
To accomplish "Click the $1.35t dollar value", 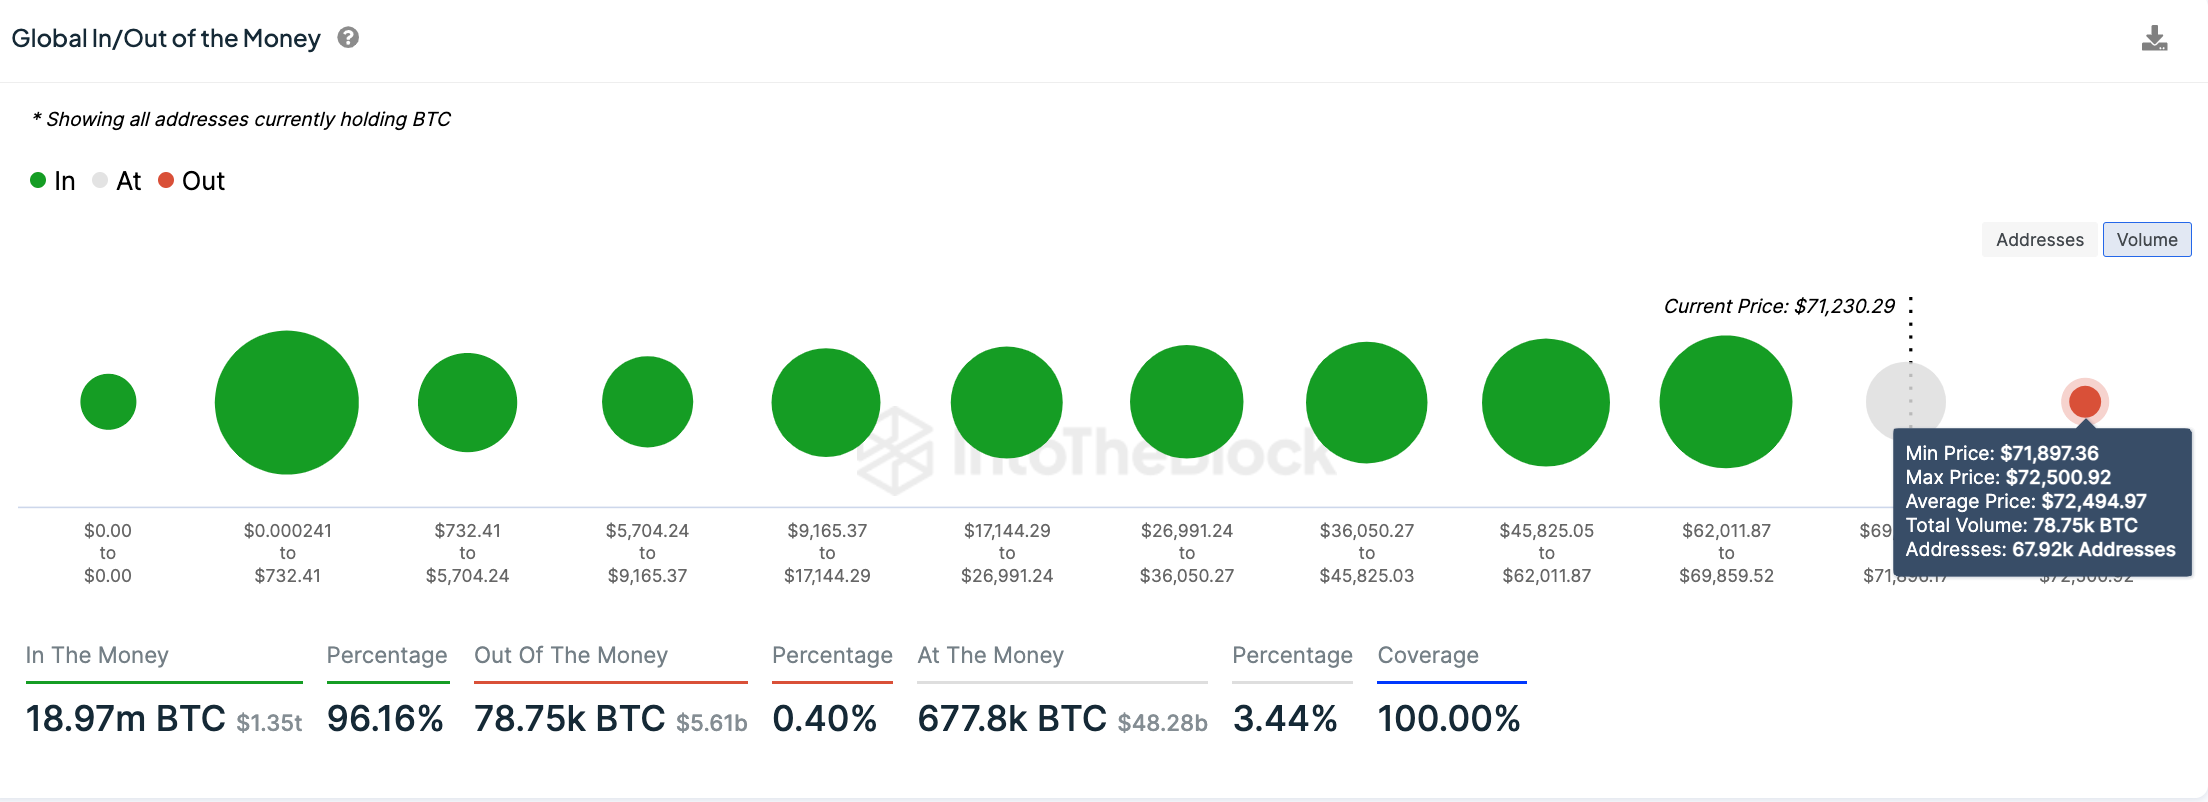I will pyautogui.click(x=269, y=723).
